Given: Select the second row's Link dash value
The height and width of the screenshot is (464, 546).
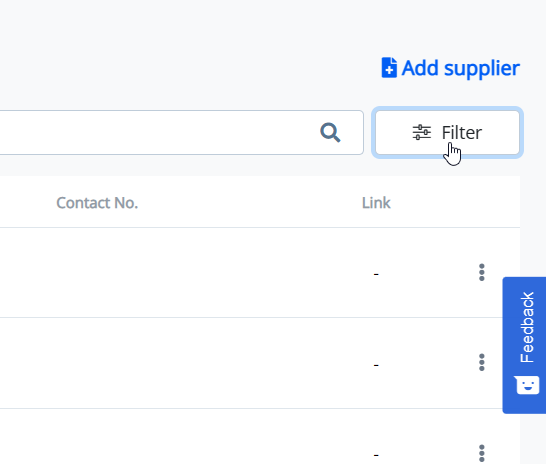Looking at the screenshot, I should [376, 365].
